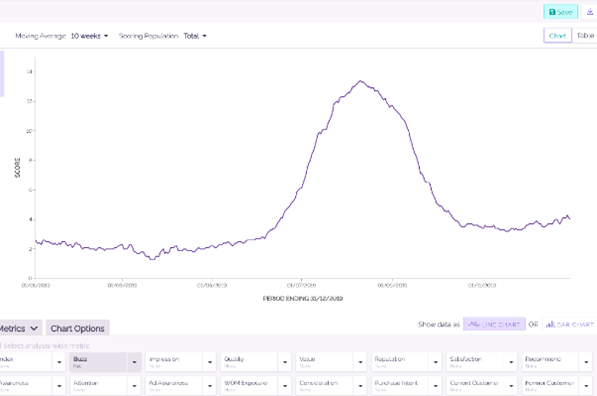Switch to the Table view tab

pyautogui.click(x=585, y=35)
